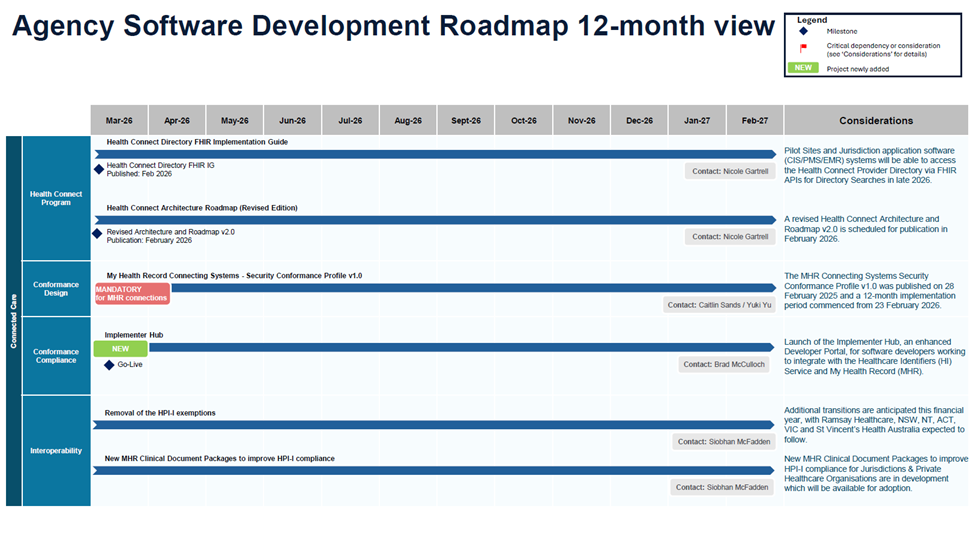Image resolution: width=976 pixels, height=548 pixels.
Task: Click the Milestone diamond icon in the legend
Action: coord(804,31)
